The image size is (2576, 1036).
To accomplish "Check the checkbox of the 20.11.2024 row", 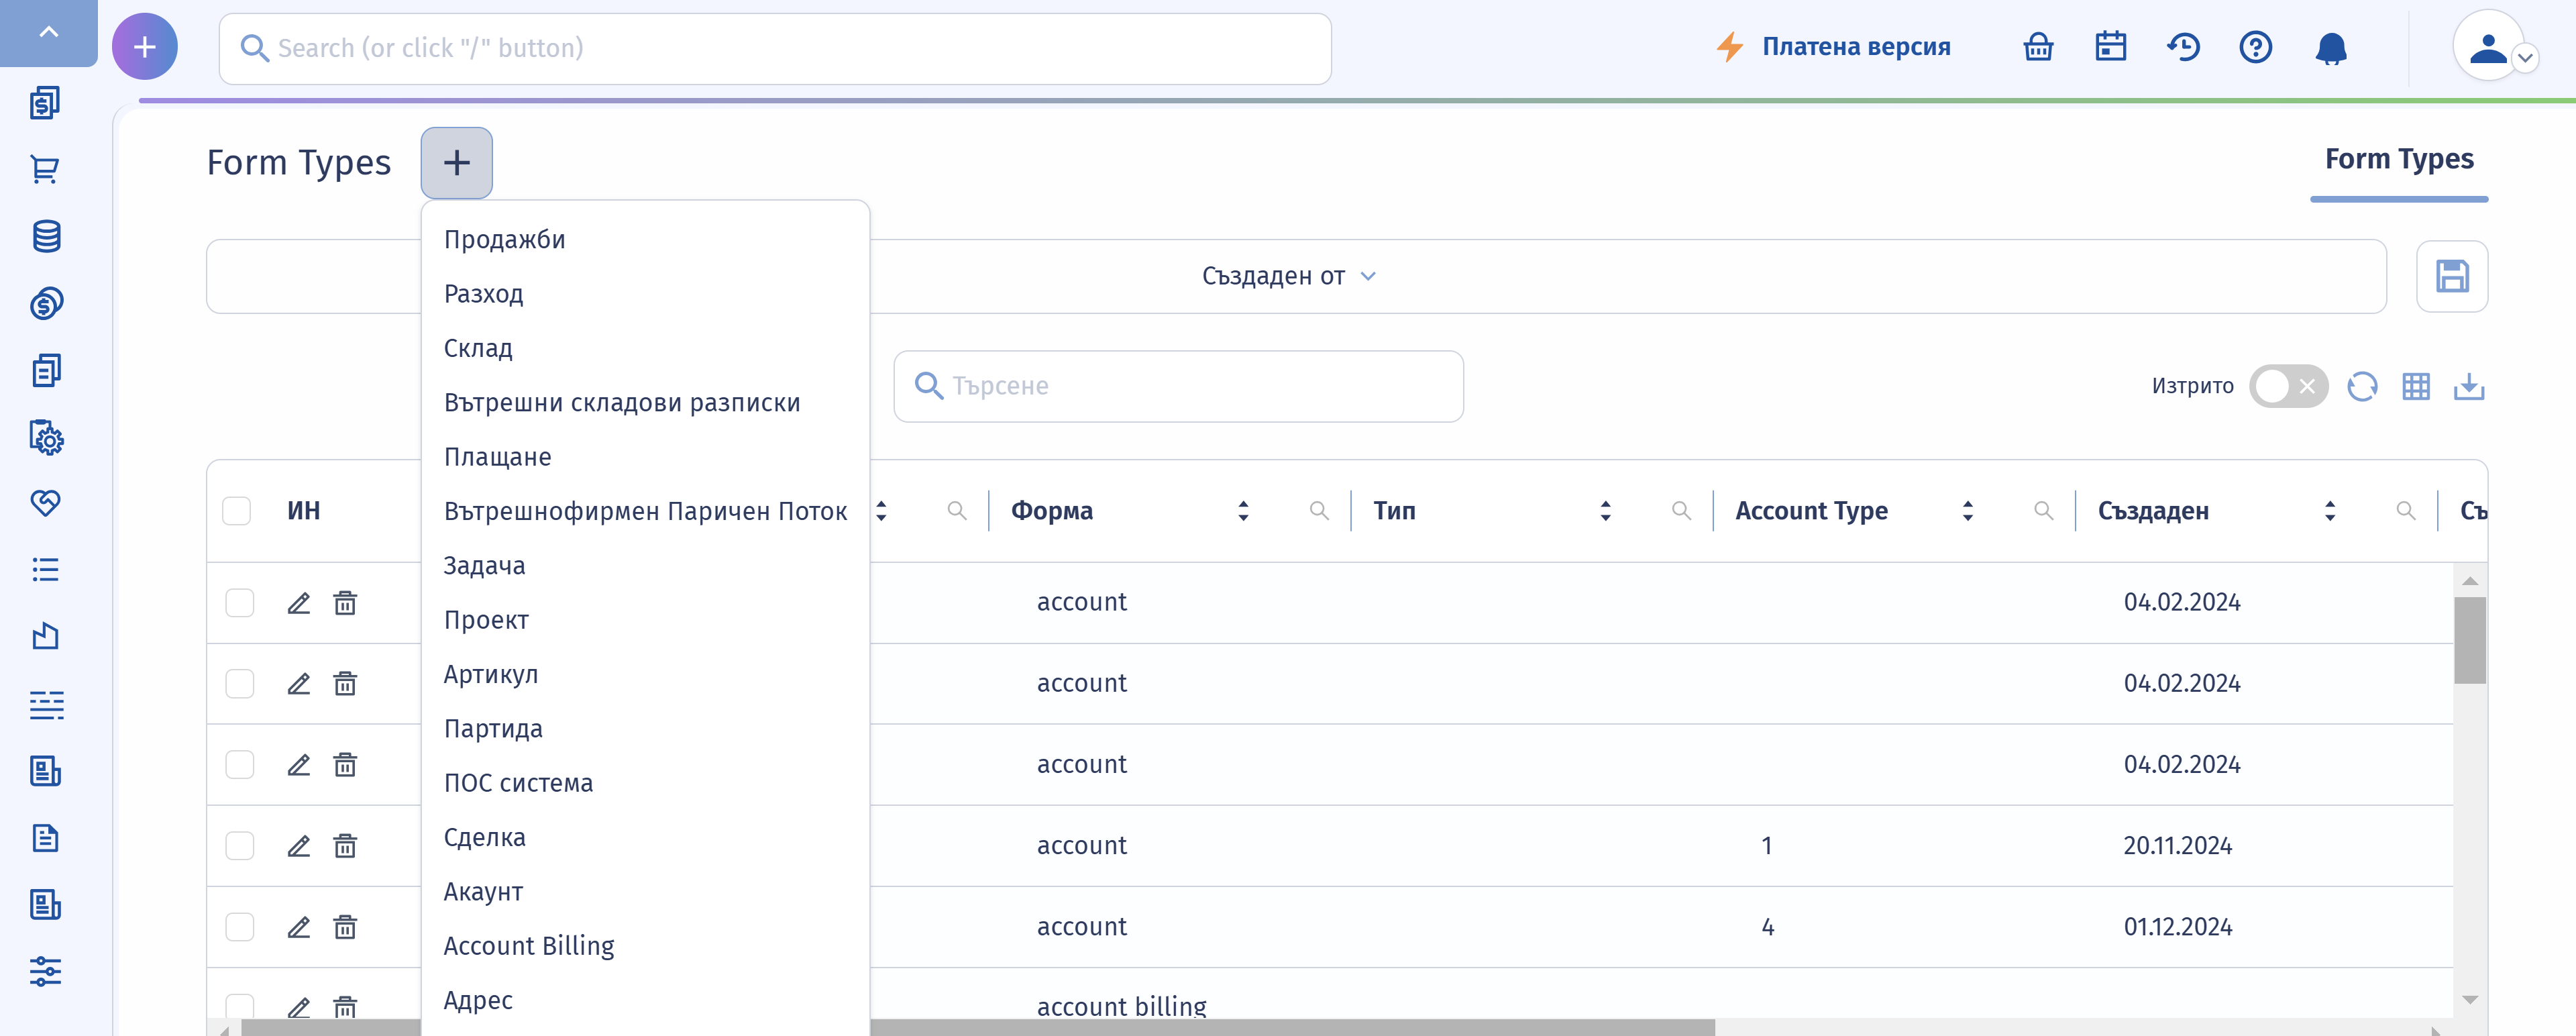I will tap(240, 846).
